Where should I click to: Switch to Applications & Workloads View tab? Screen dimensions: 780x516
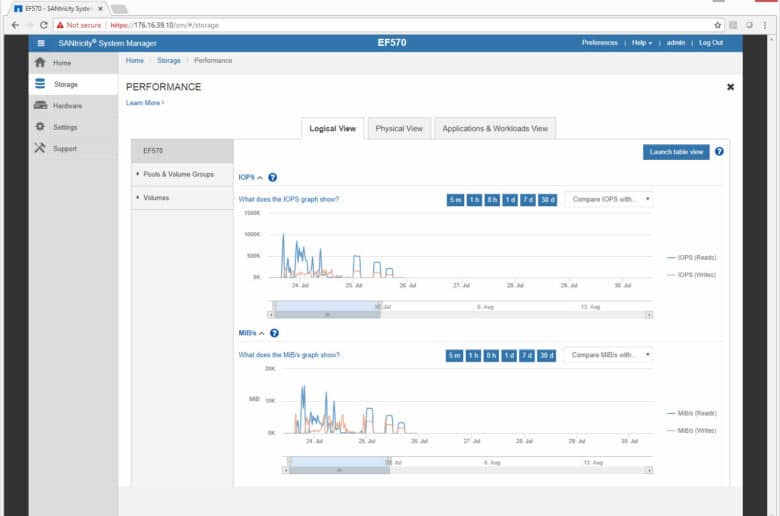tap(495, 129)
